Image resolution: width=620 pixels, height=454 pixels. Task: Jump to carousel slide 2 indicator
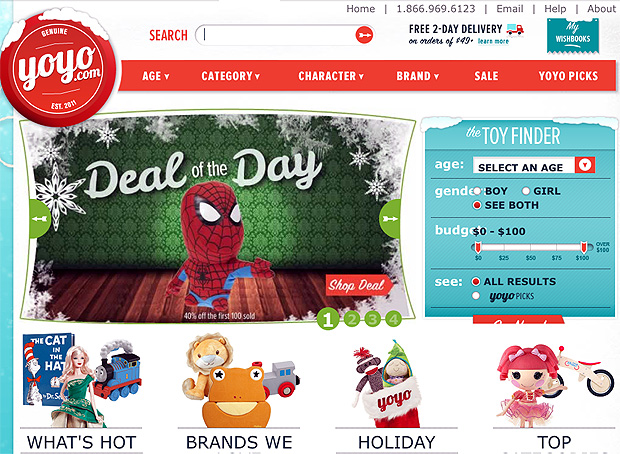(352, 319)
